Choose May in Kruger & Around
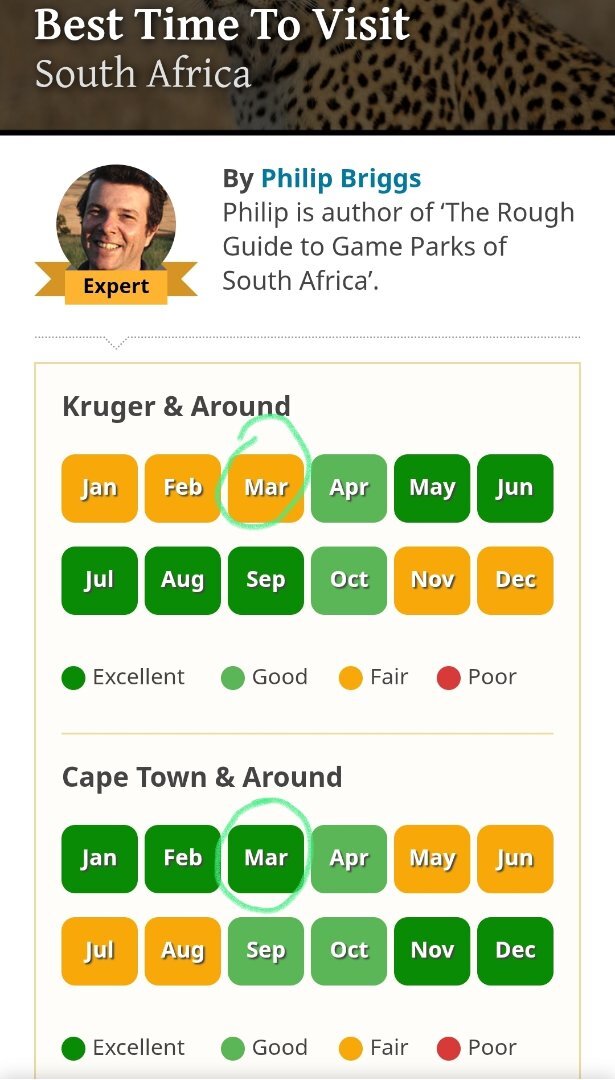 [x=432, y=488]
